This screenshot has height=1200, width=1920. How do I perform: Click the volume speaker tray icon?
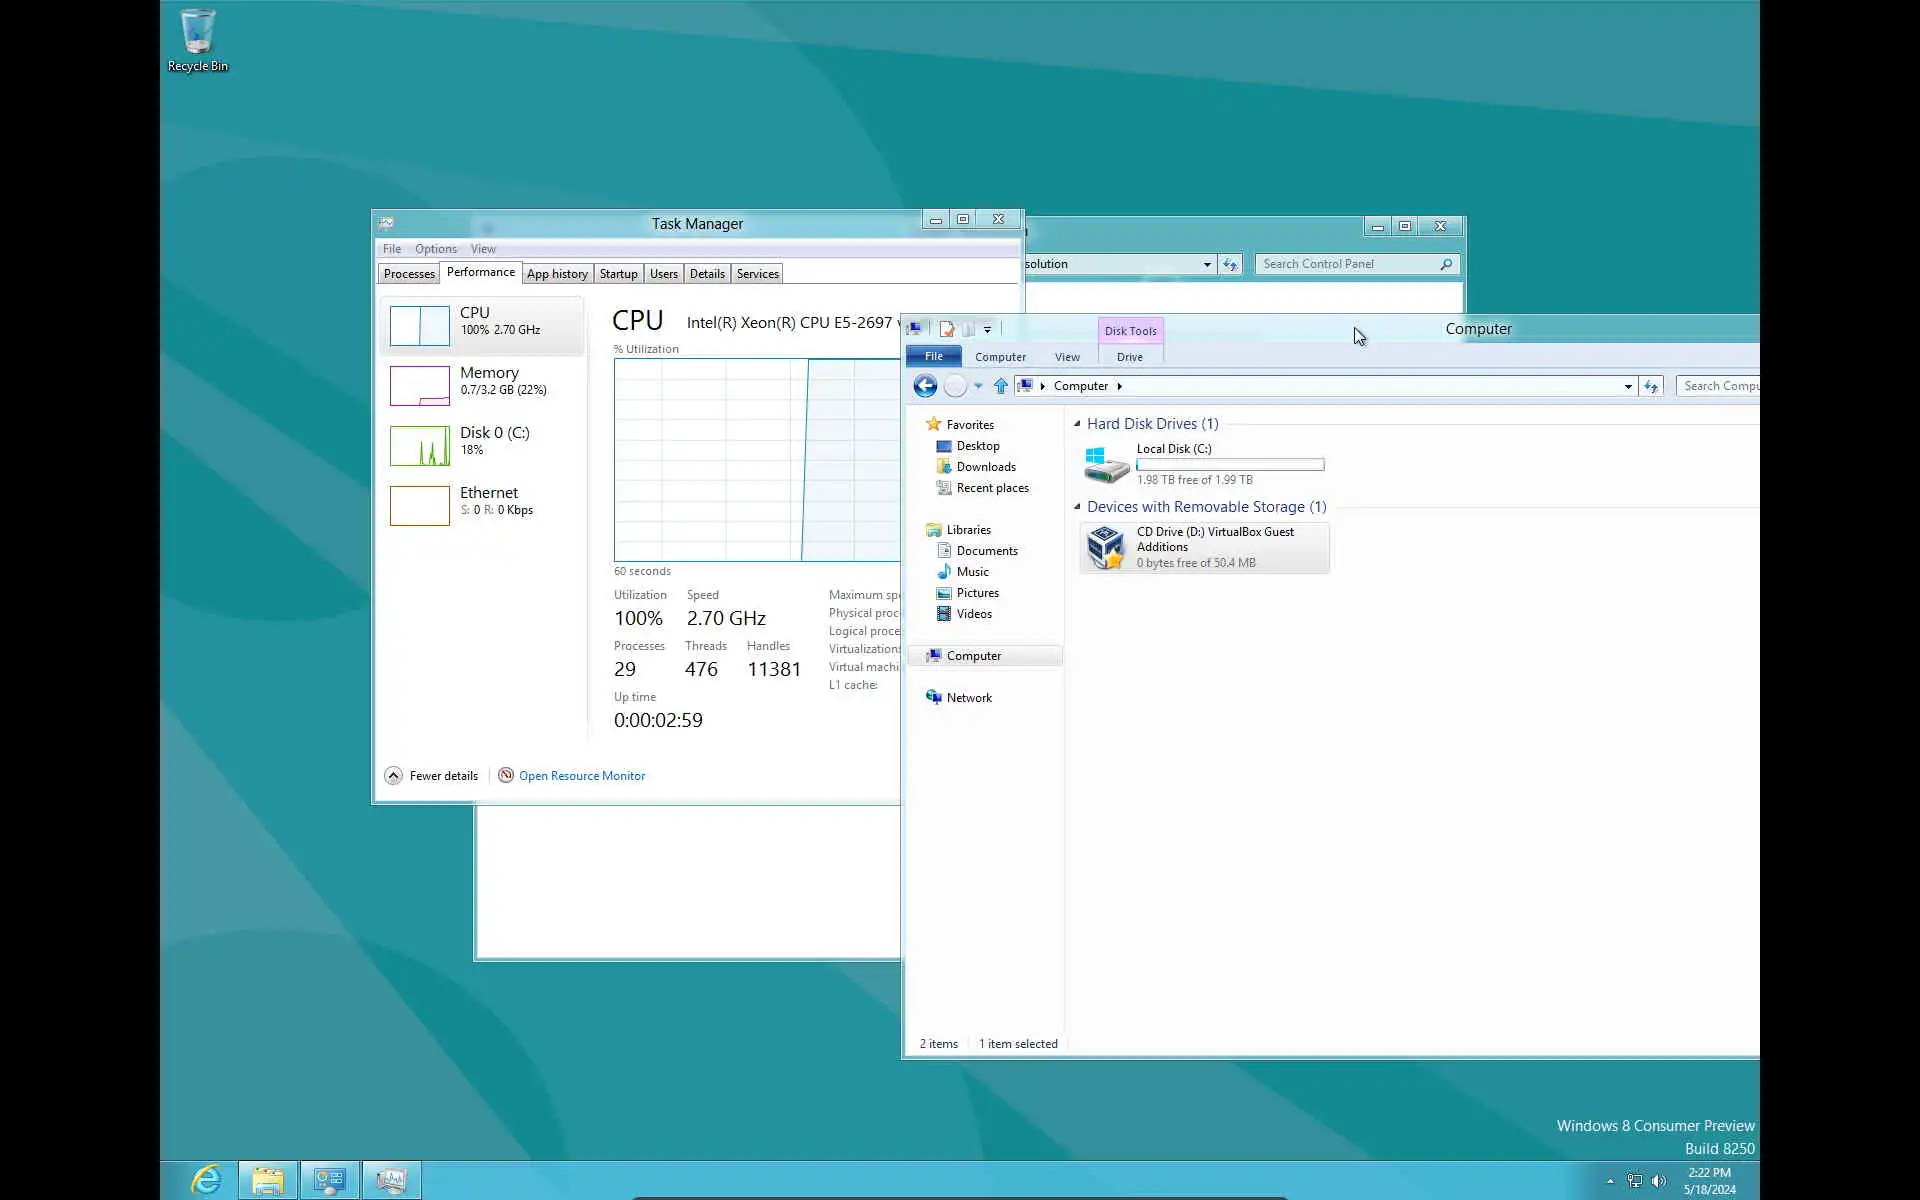point(1659,1181)
